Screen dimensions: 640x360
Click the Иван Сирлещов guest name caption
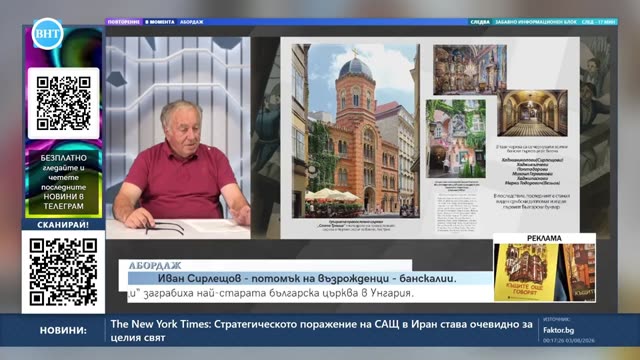[x=307, y=278]
